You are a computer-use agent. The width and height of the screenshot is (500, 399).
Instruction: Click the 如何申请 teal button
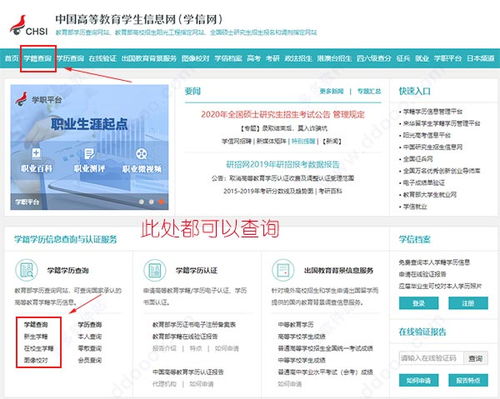pos(419,380)
